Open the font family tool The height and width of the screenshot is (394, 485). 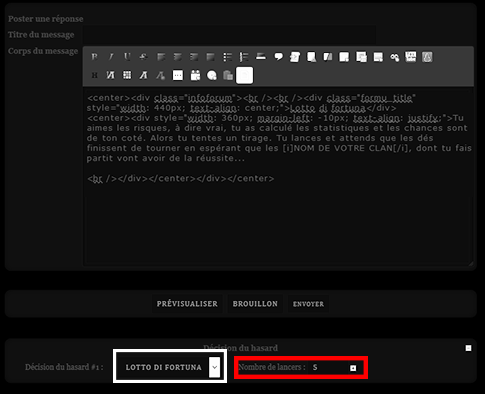coord(144,75)
